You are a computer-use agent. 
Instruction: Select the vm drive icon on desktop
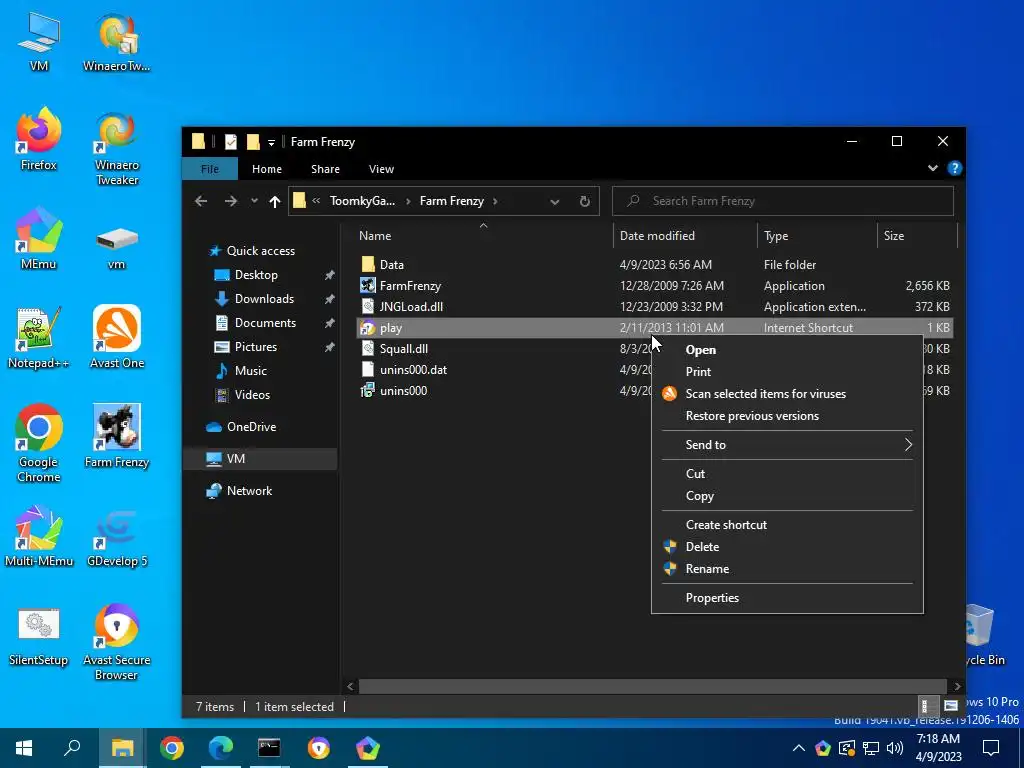(x=116, y=248)
